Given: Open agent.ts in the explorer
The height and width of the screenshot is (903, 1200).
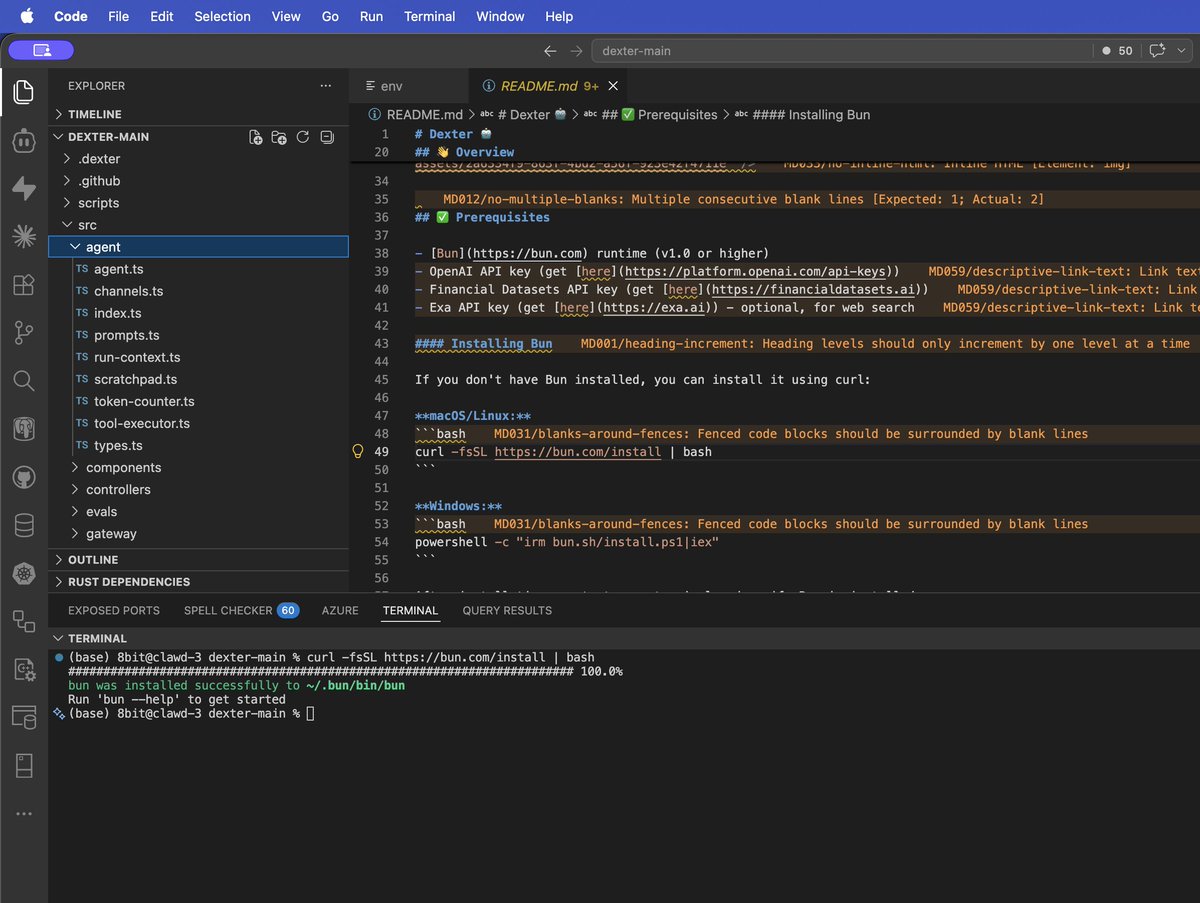Looking at the screenshot, I should [119, 269].
